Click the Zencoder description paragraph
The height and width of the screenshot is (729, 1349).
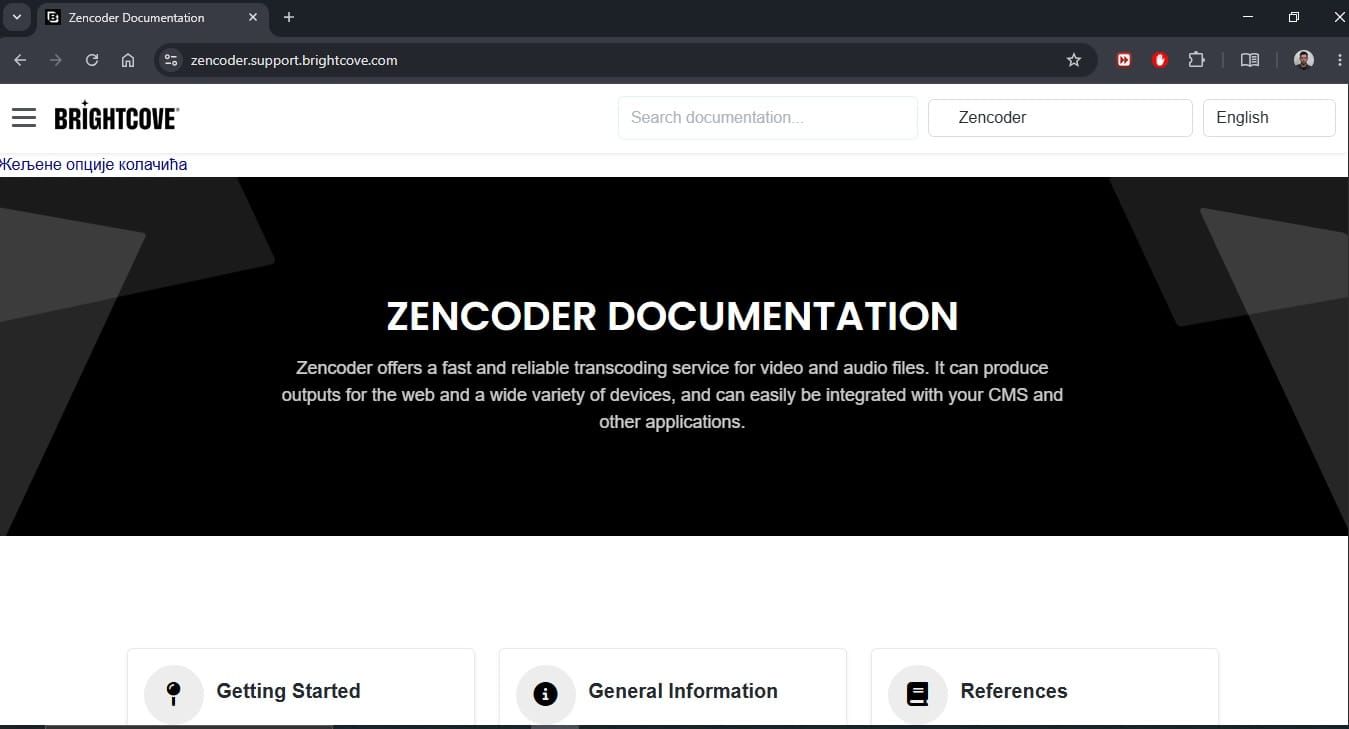[672, 395]
